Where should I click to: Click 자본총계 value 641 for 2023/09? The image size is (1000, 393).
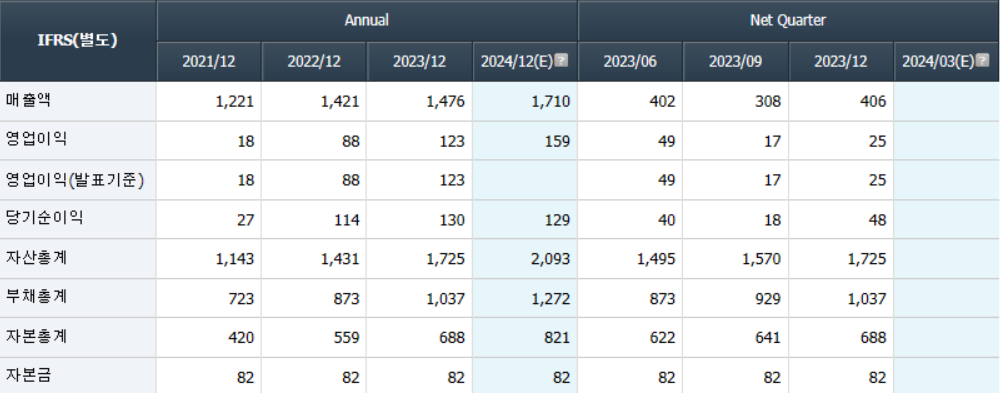(768, 338)
